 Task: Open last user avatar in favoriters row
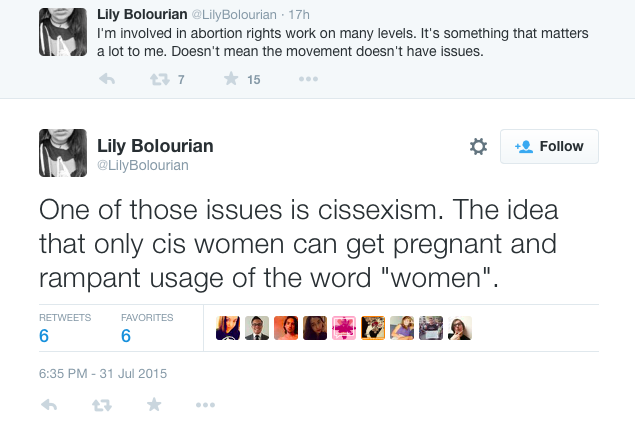460,328
